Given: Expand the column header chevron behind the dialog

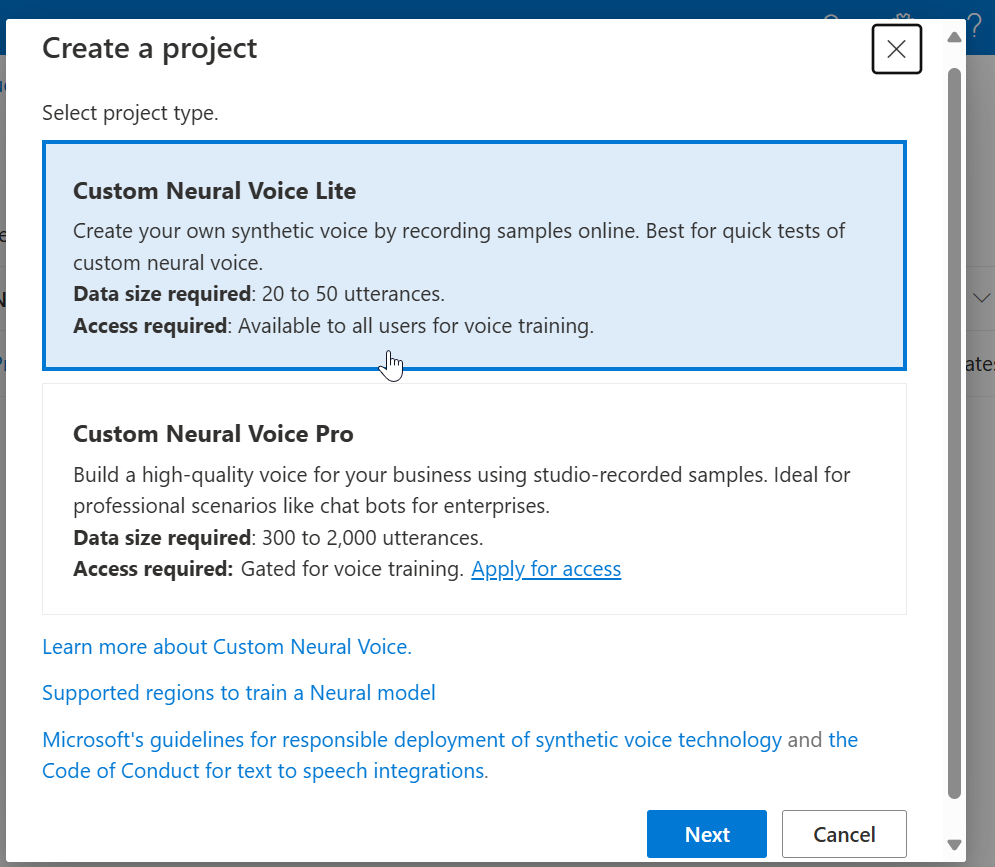Looking at the screenshot, I should coord(981,297).
